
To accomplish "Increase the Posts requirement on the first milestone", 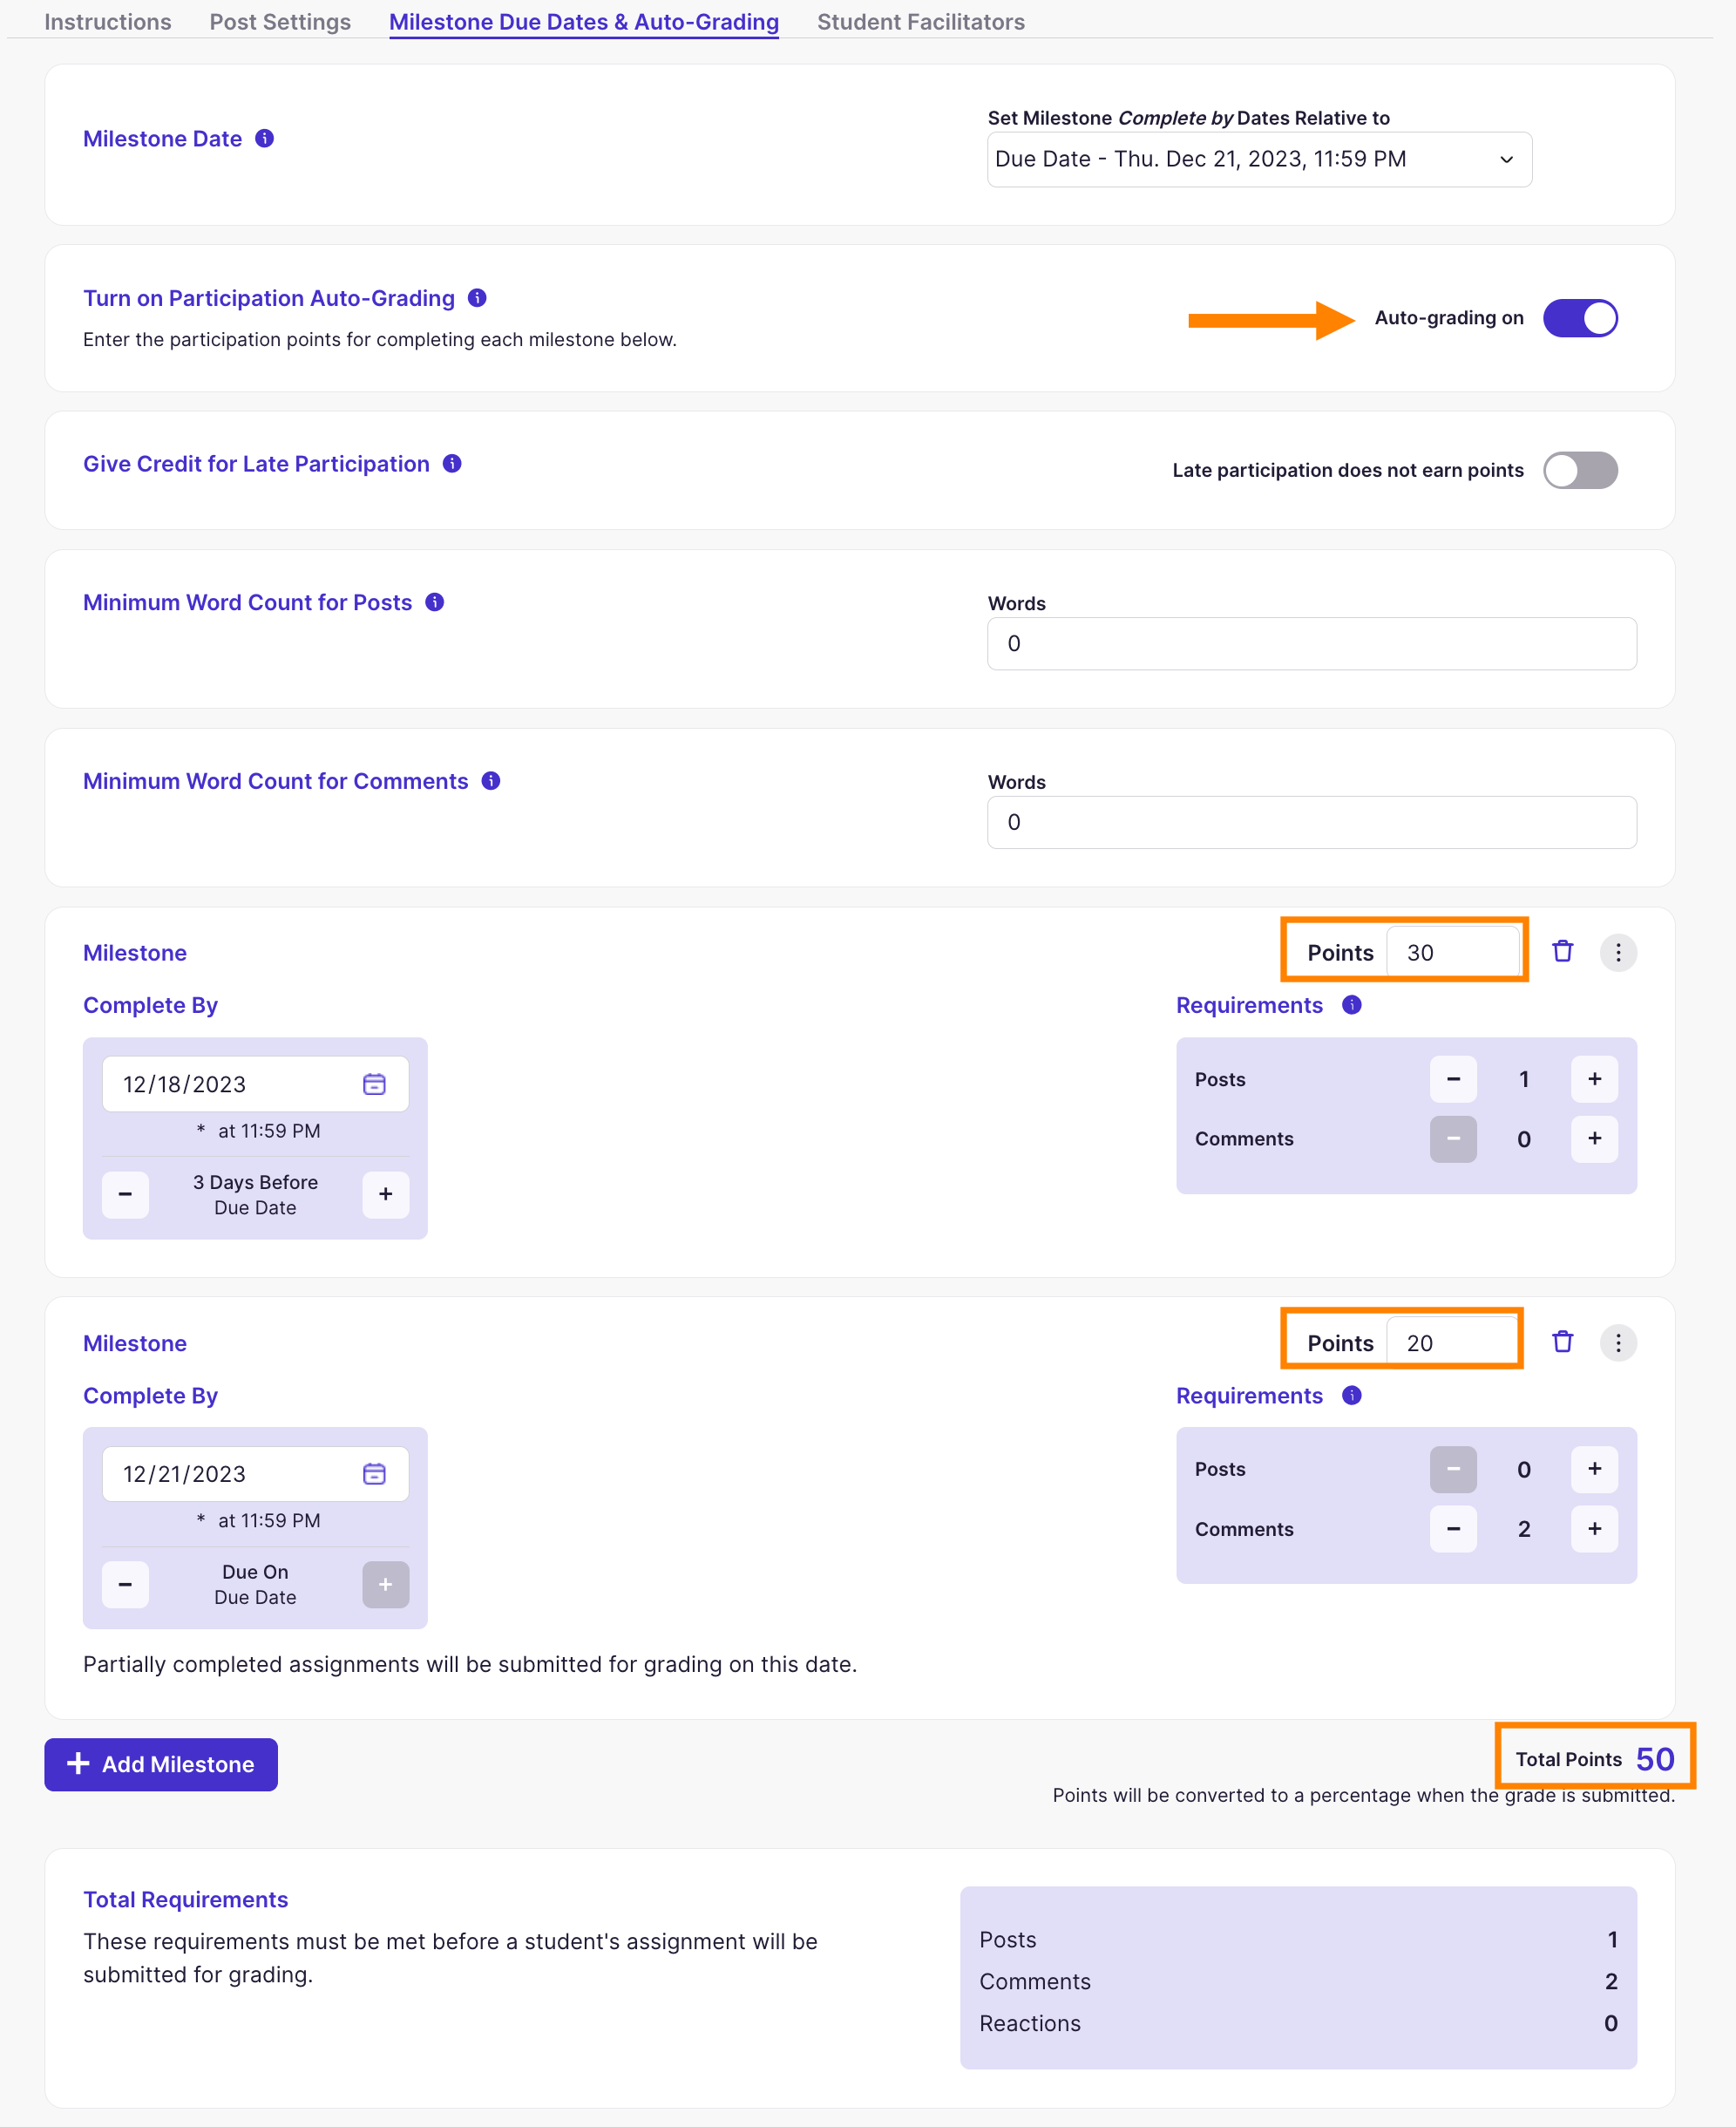I will (1595, 1079).
